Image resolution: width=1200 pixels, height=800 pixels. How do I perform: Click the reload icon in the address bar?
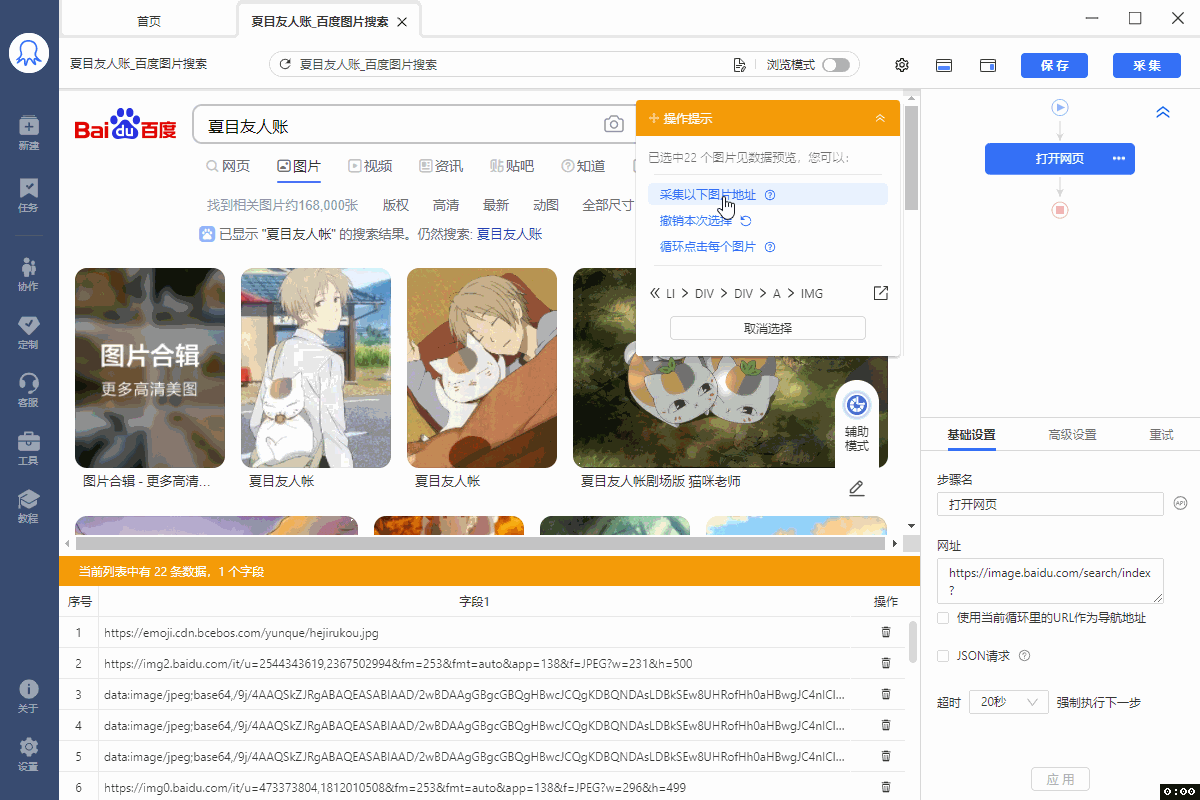tap(285, 64)
